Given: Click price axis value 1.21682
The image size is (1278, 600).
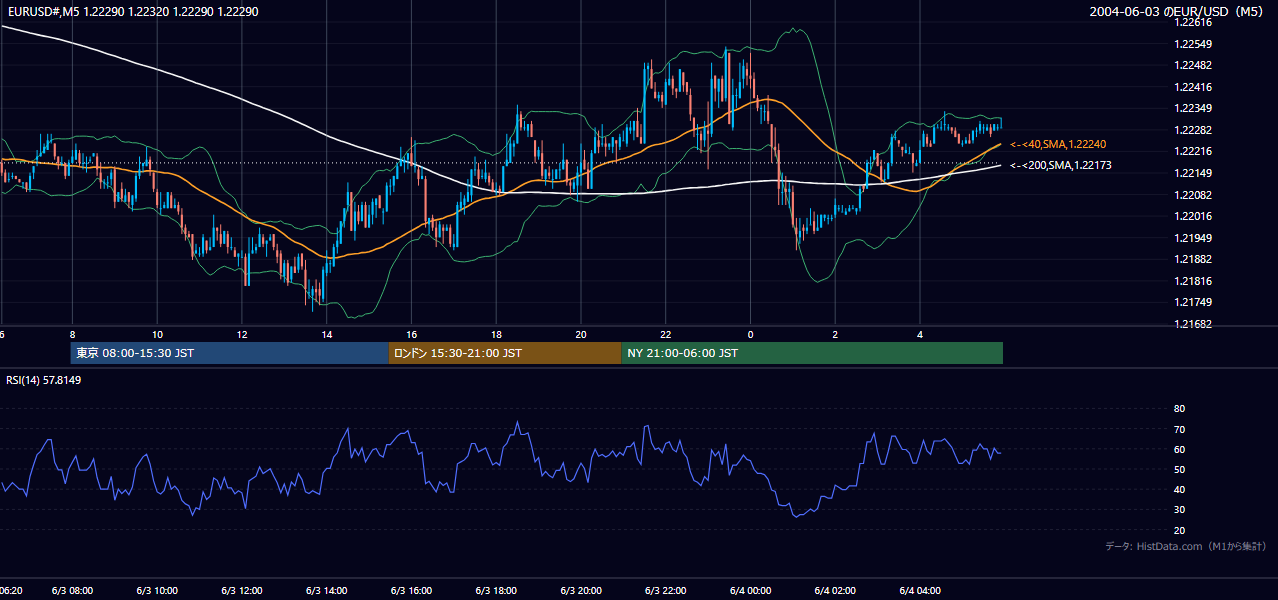Looking at the screenshot, I should pos(1193,324).
